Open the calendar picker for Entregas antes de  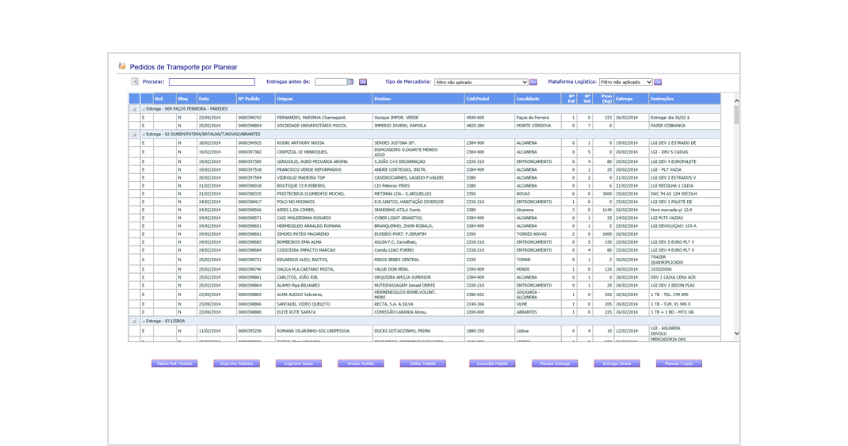[x=349, y=82]
